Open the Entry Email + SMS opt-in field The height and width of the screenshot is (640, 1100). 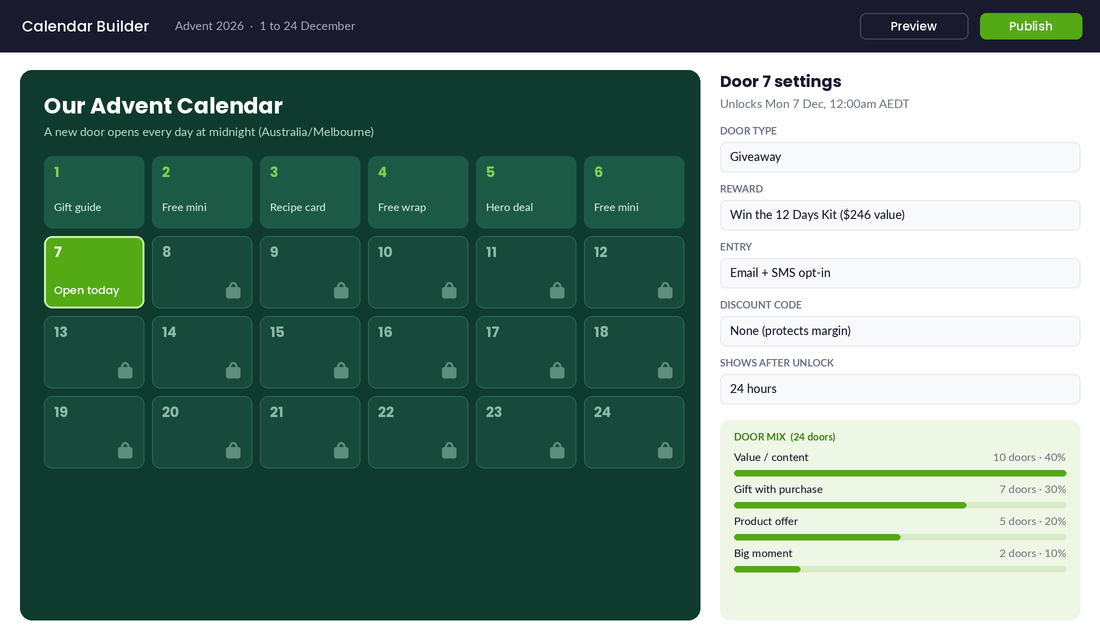click(900, 273)
